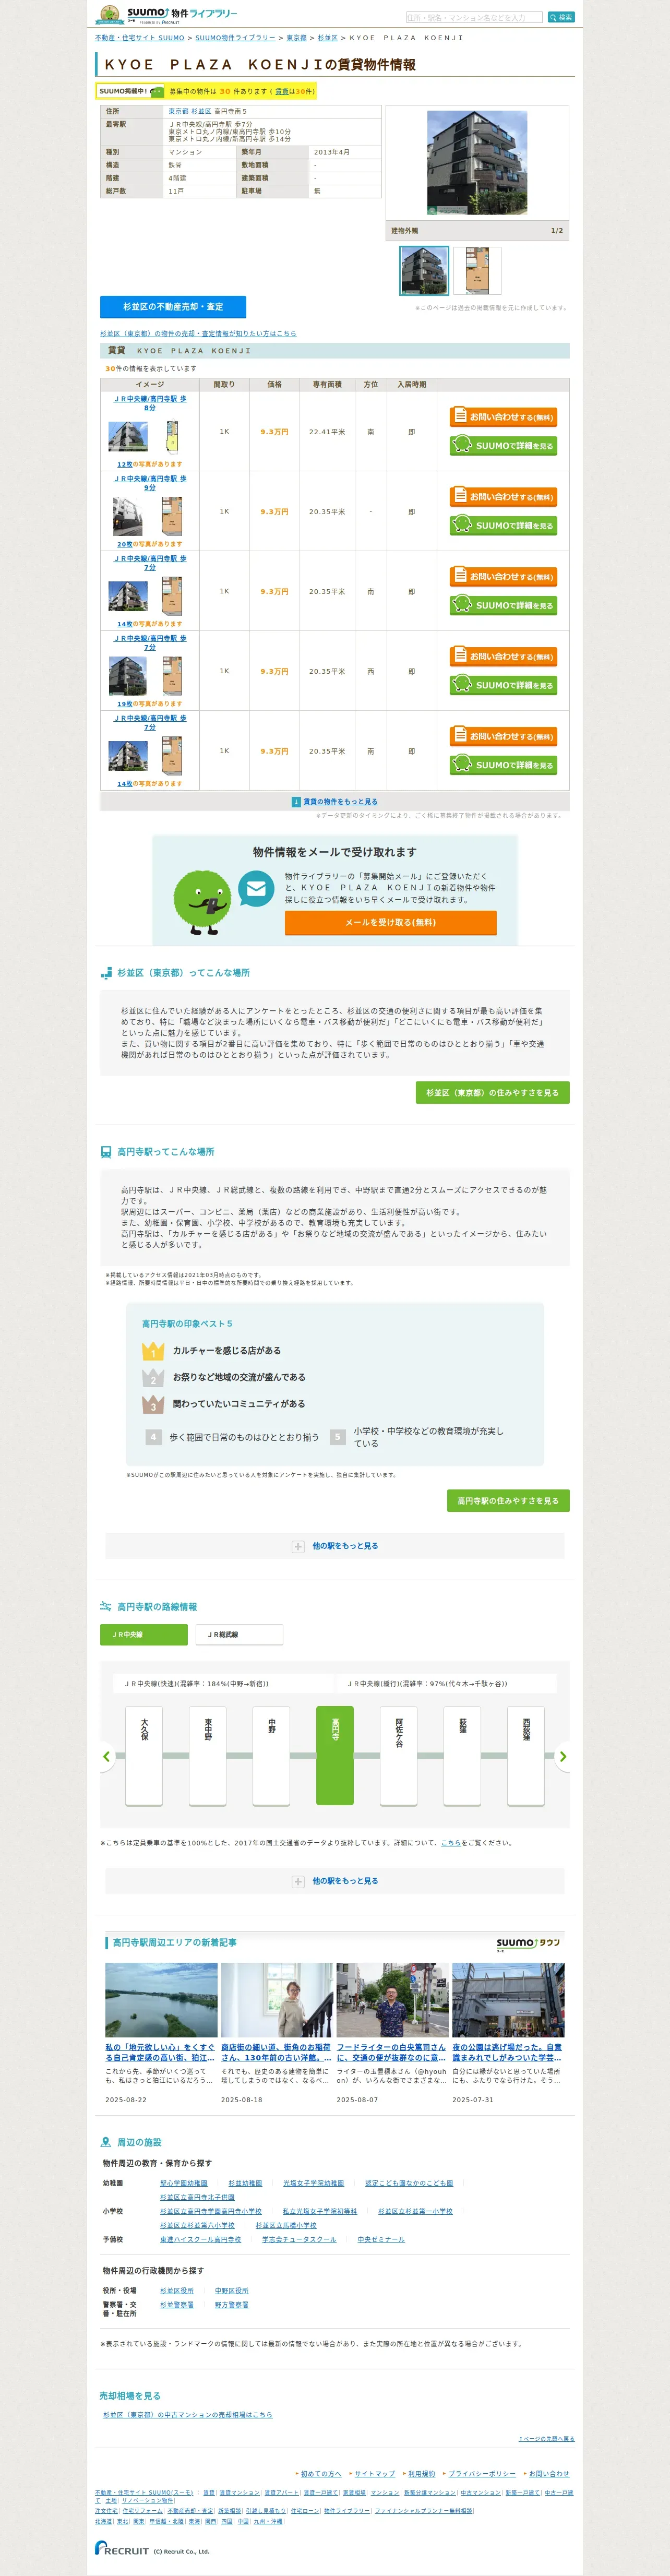Select 中野 station card
The height and width of the screenshot is (2576, 670).
pos(271,1755)
